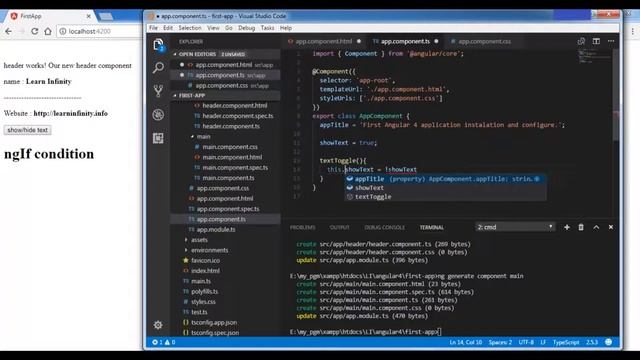Screen dimensions: 640x360
Task: Open the Edit menu
Action: 168,28
